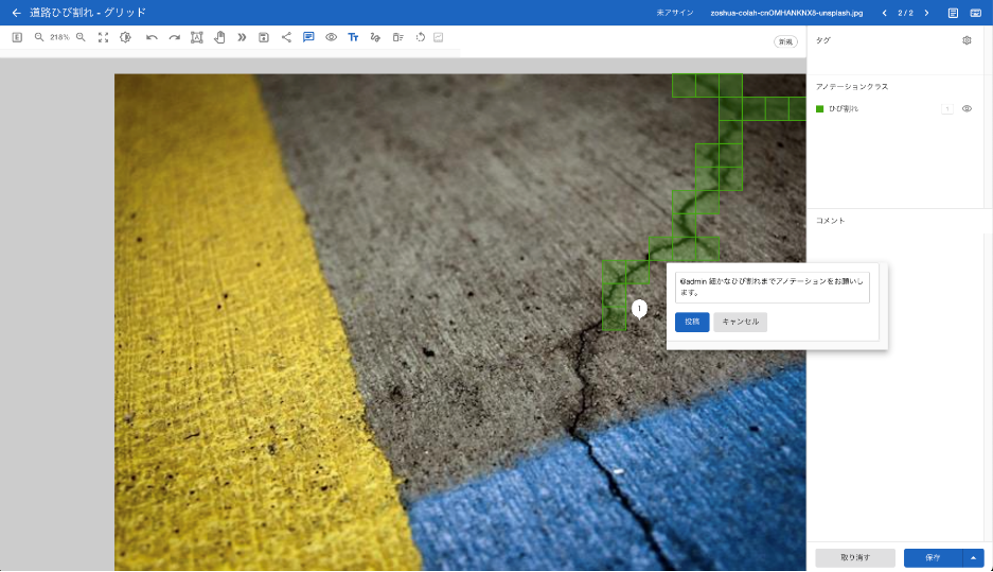Go back using the top-left arrow
This screenshot has height=572, width=993.
click(16, 13)
